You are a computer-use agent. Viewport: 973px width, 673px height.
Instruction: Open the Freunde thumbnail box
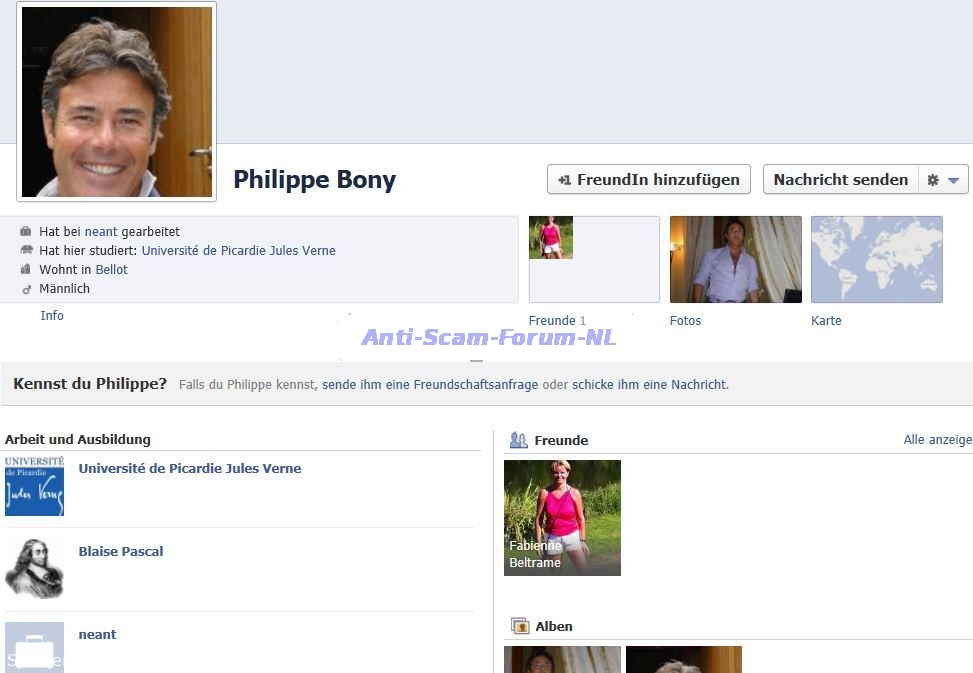pos(593,259)
